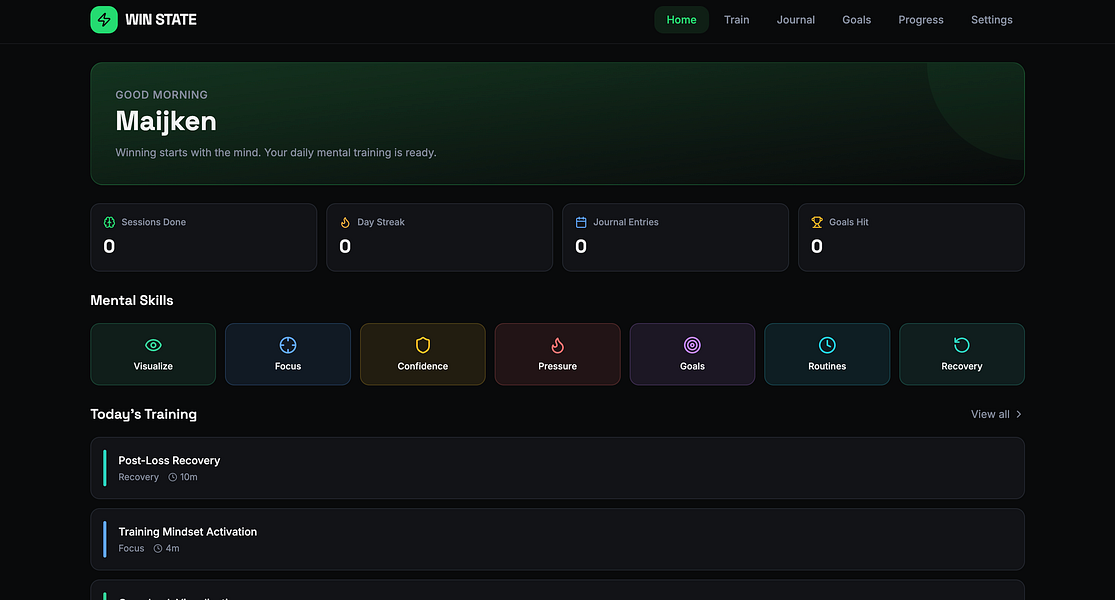Click the Today's Training heading
This screenshot has width=1115, height=600.
144,414
